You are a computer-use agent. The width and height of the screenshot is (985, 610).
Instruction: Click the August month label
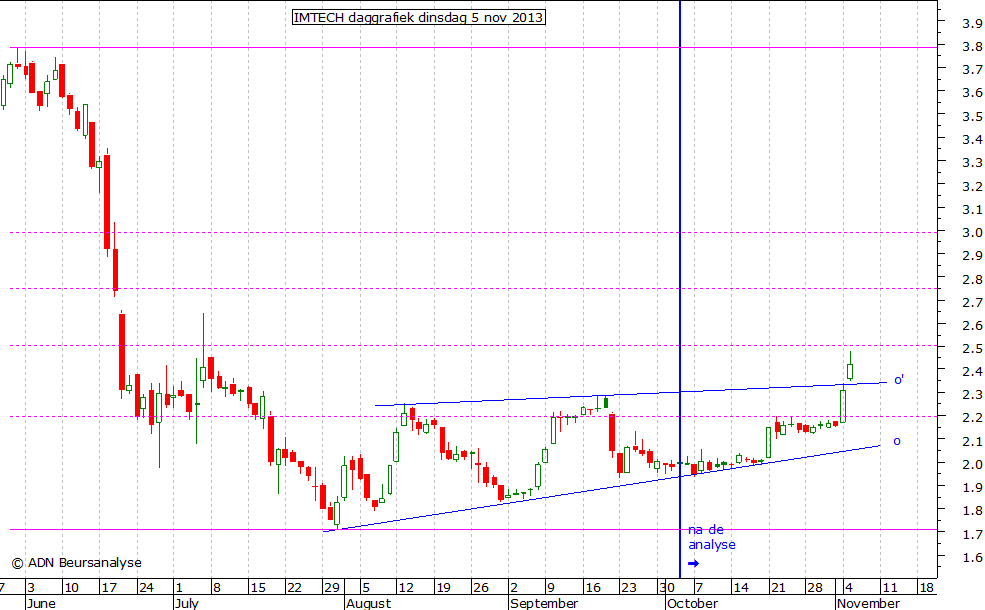[368, 603]
